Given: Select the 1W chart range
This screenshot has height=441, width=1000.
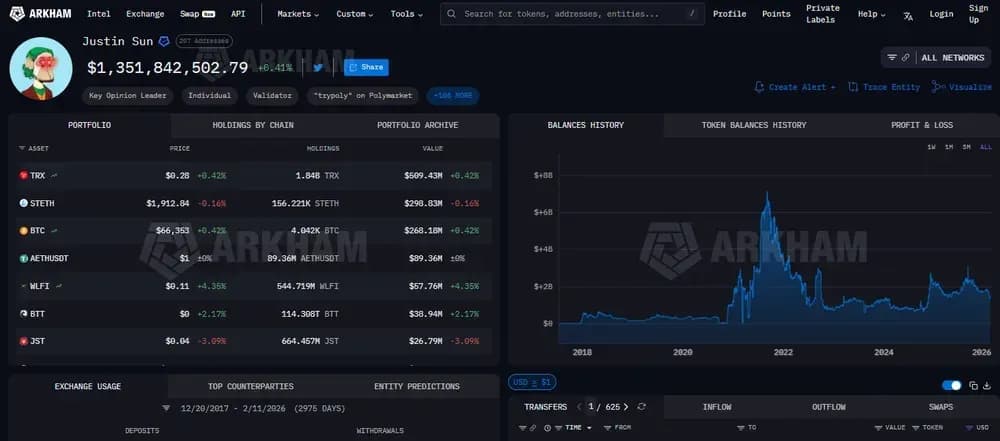Looking at the screenshot, I should (931, 147).
